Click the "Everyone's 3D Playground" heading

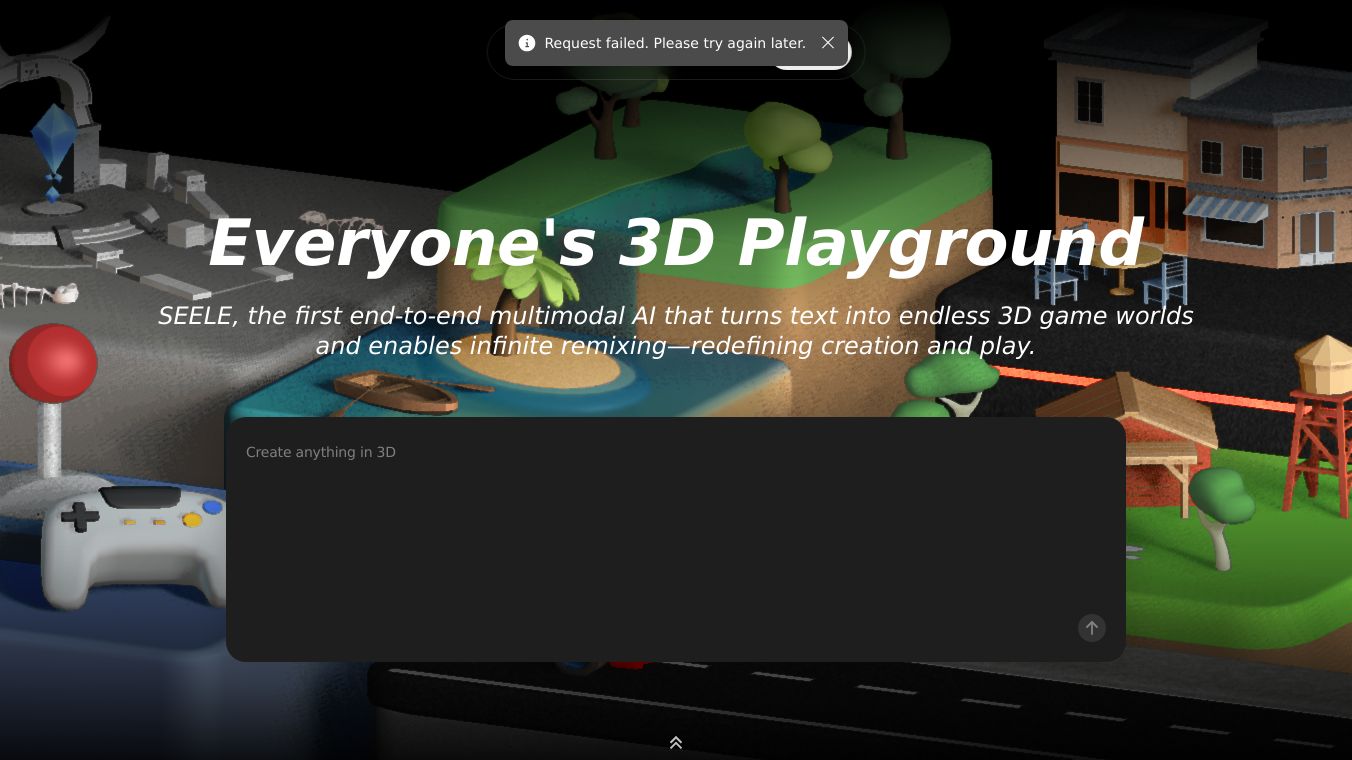(675, 243)
